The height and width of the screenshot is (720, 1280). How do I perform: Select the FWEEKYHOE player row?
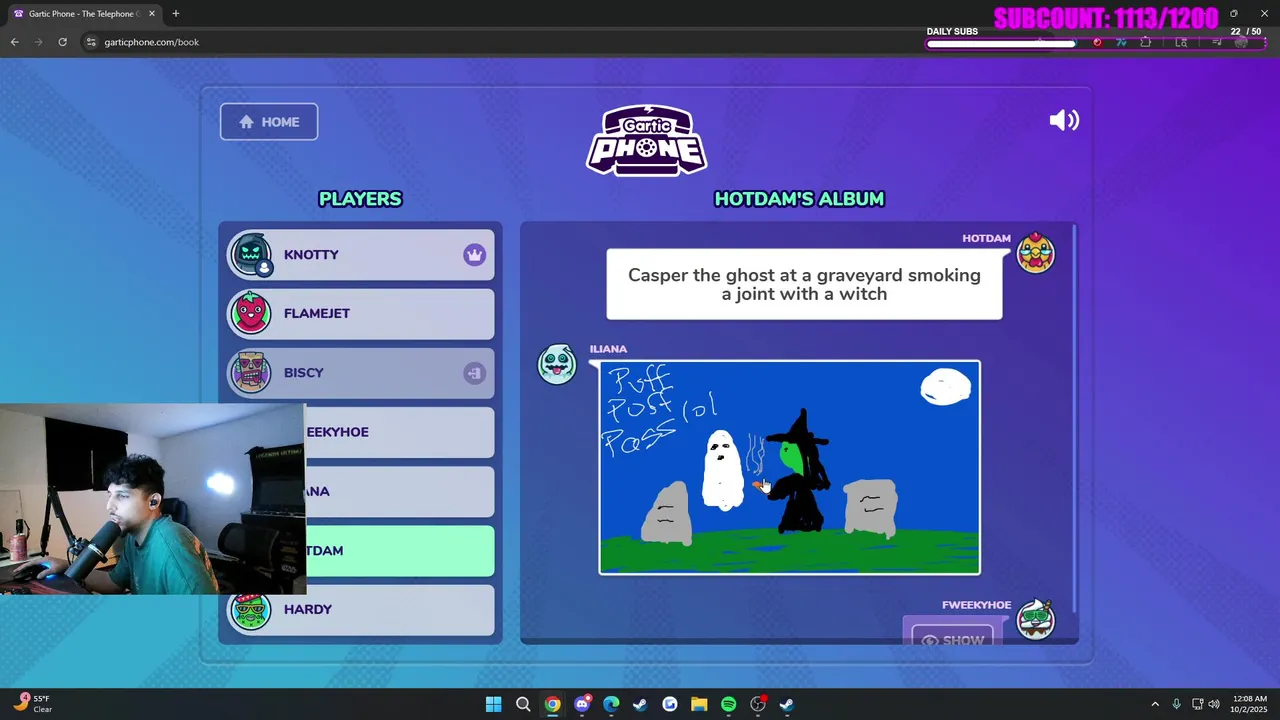(400, 432)
